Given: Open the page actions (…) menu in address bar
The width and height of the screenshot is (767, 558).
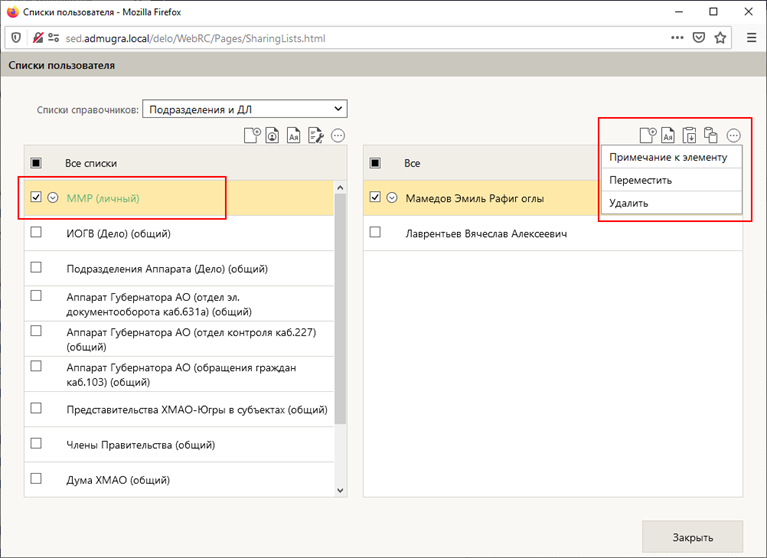Looking at the screenshot, I should coord(677,38).
